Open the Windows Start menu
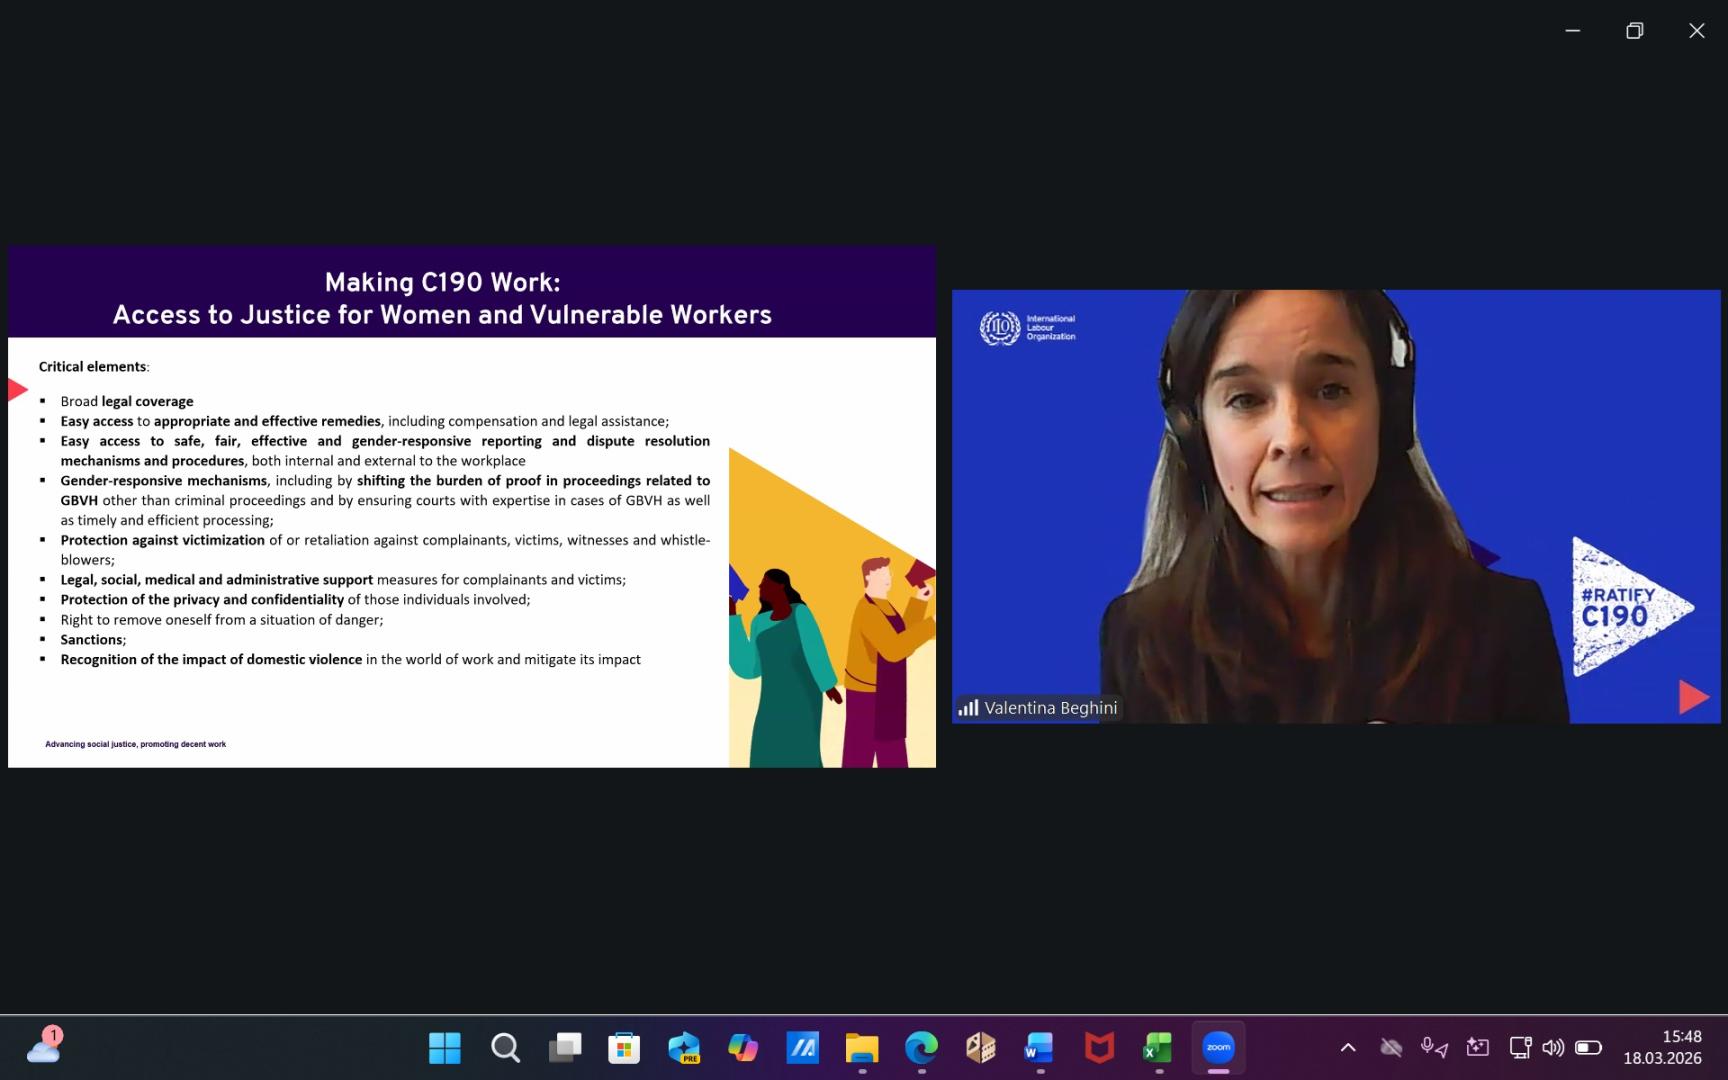 coord(445,1047)
